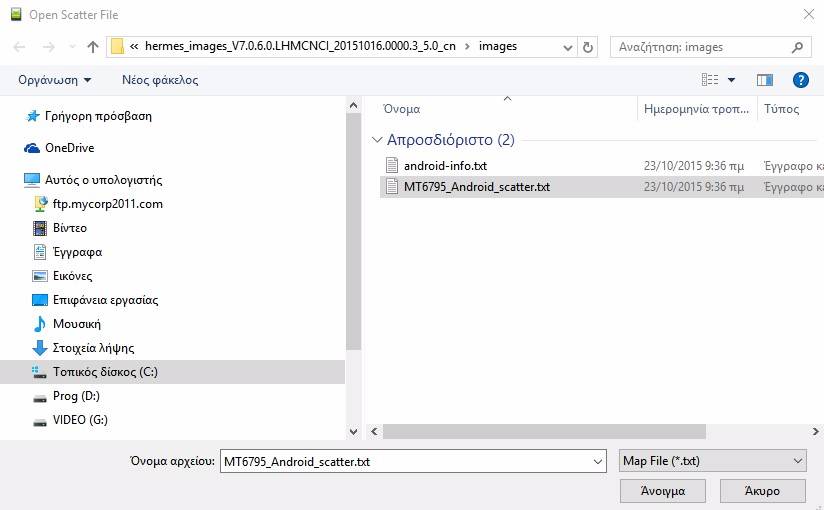Image resolution: width=824 pixels, height=510 pixels.
Task: Open the help question mark icon
Action: [x=800, y=80]
